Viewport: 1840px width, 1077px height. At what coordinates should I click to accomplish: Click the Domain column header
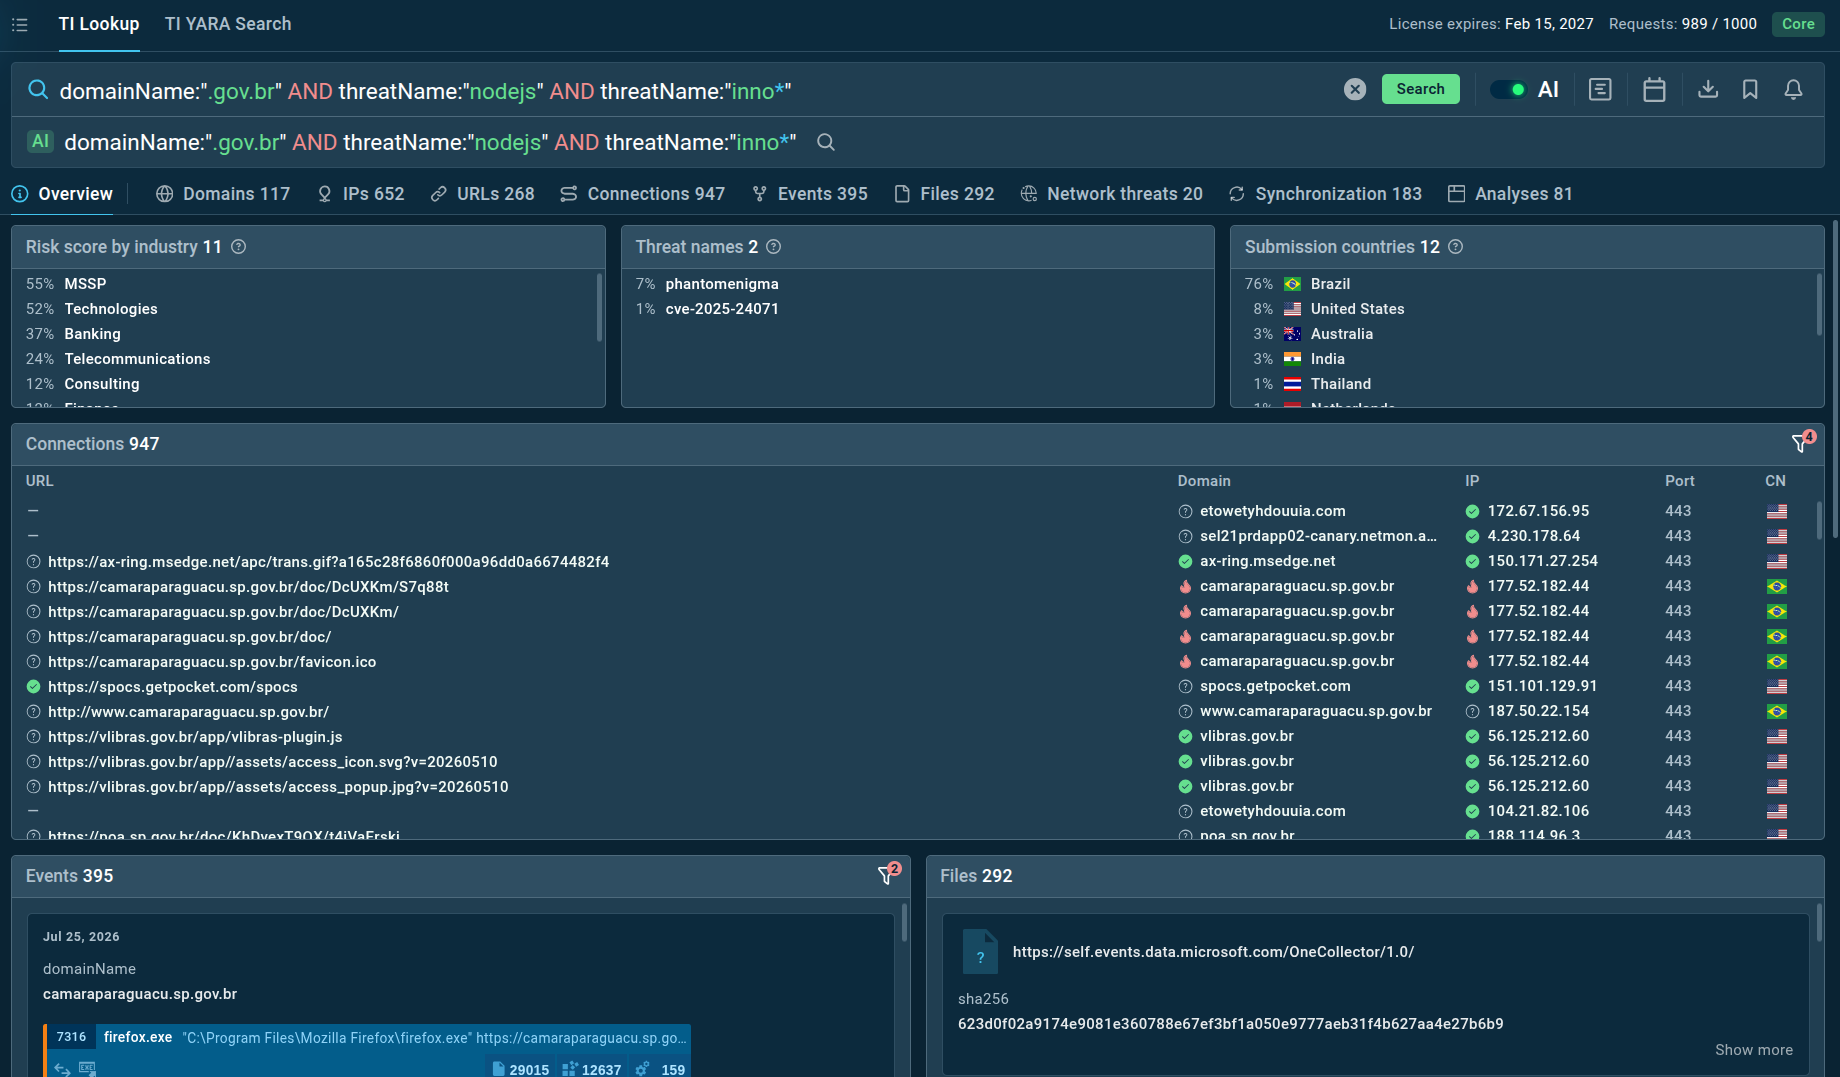click(1203, 481)
